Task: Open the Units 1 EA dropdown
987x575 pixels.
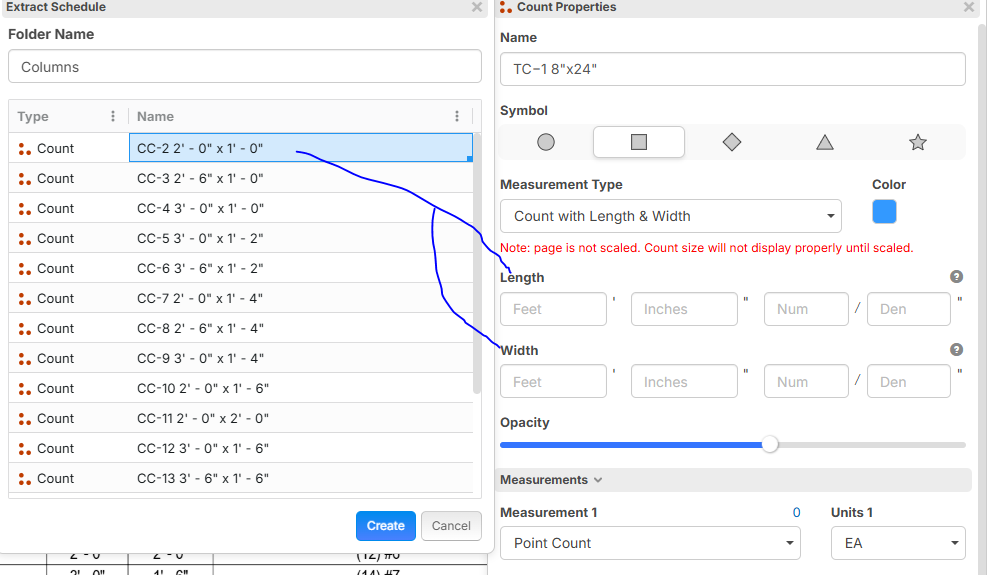Action: [x=897, y=543]
